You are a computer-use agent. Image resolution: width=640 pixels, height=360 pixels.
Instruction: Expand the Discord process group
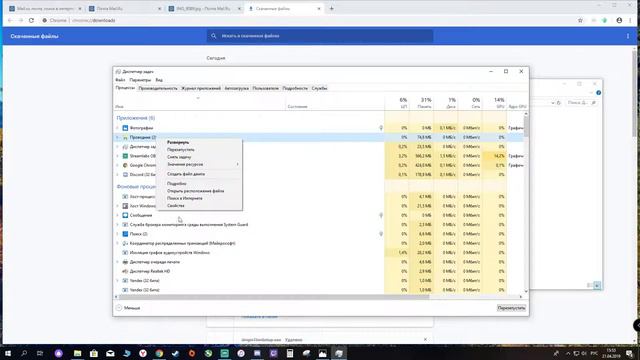(118, 175)
